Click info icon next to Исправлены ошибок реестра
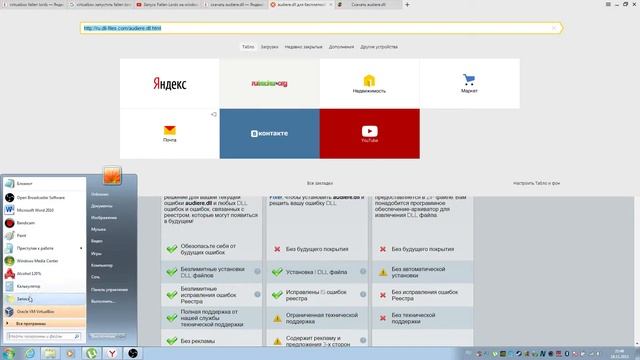The image size is (640, 360). (363, 294)
